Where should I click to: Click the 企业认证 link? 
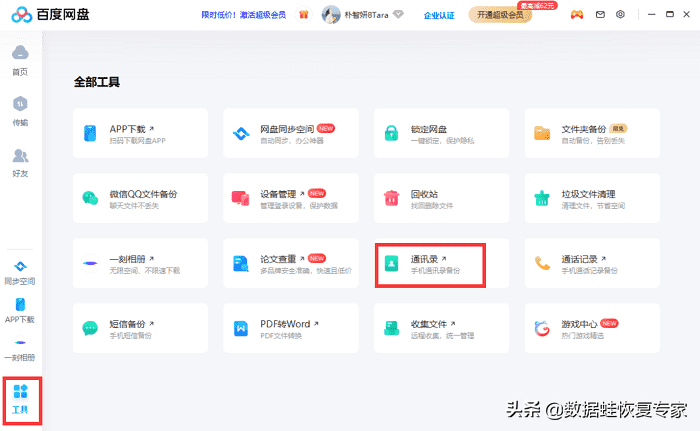[439, 16]
